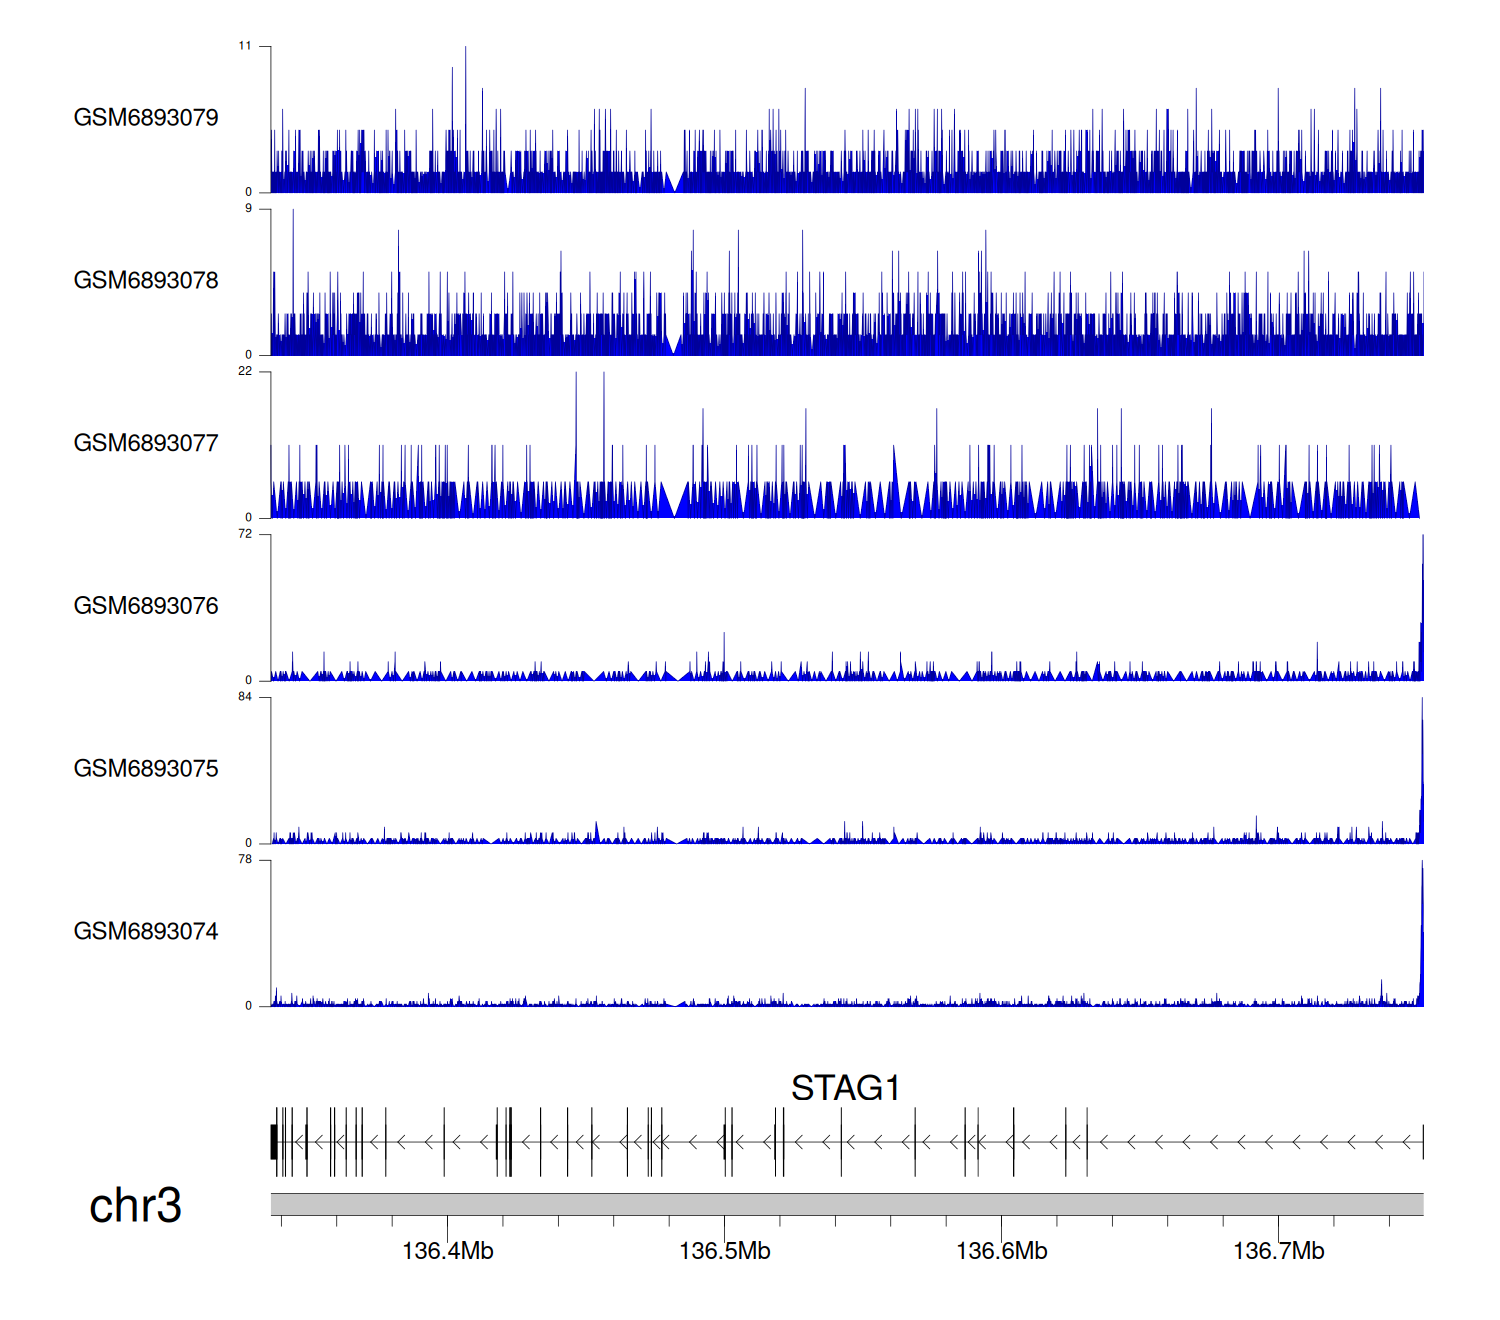Select the 136.7Mb position label
The width and height of the screenshot is (1500, 1320).
(1278, 1251)
